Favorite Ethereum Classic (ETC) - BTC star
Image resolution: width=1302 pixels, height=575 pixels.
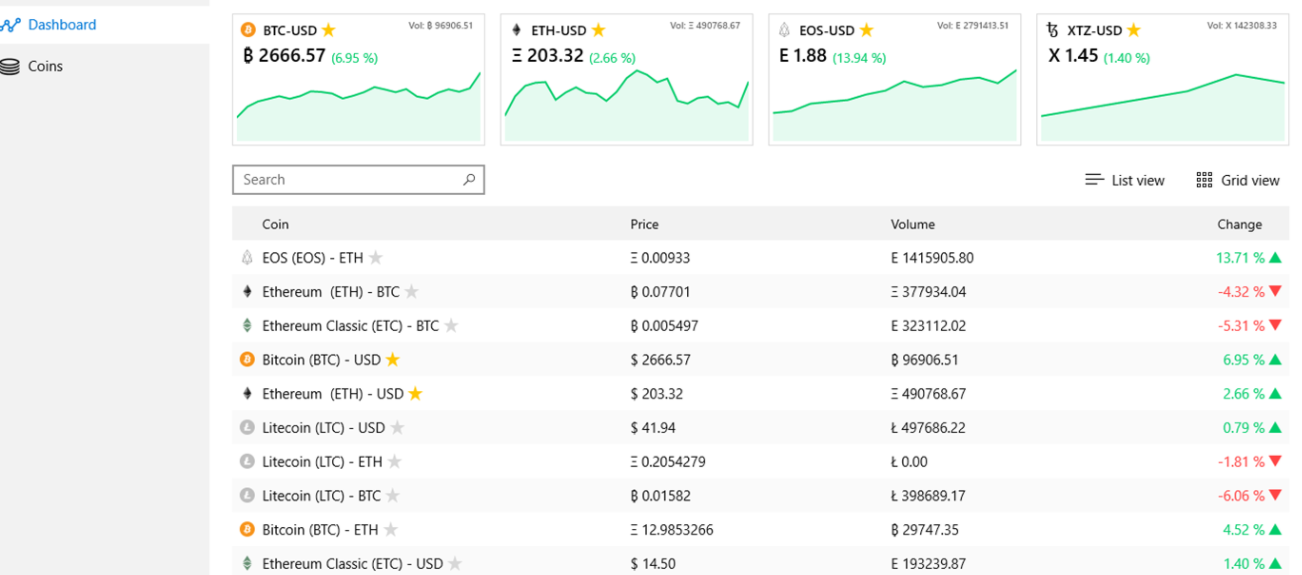(x=452, y=326)
